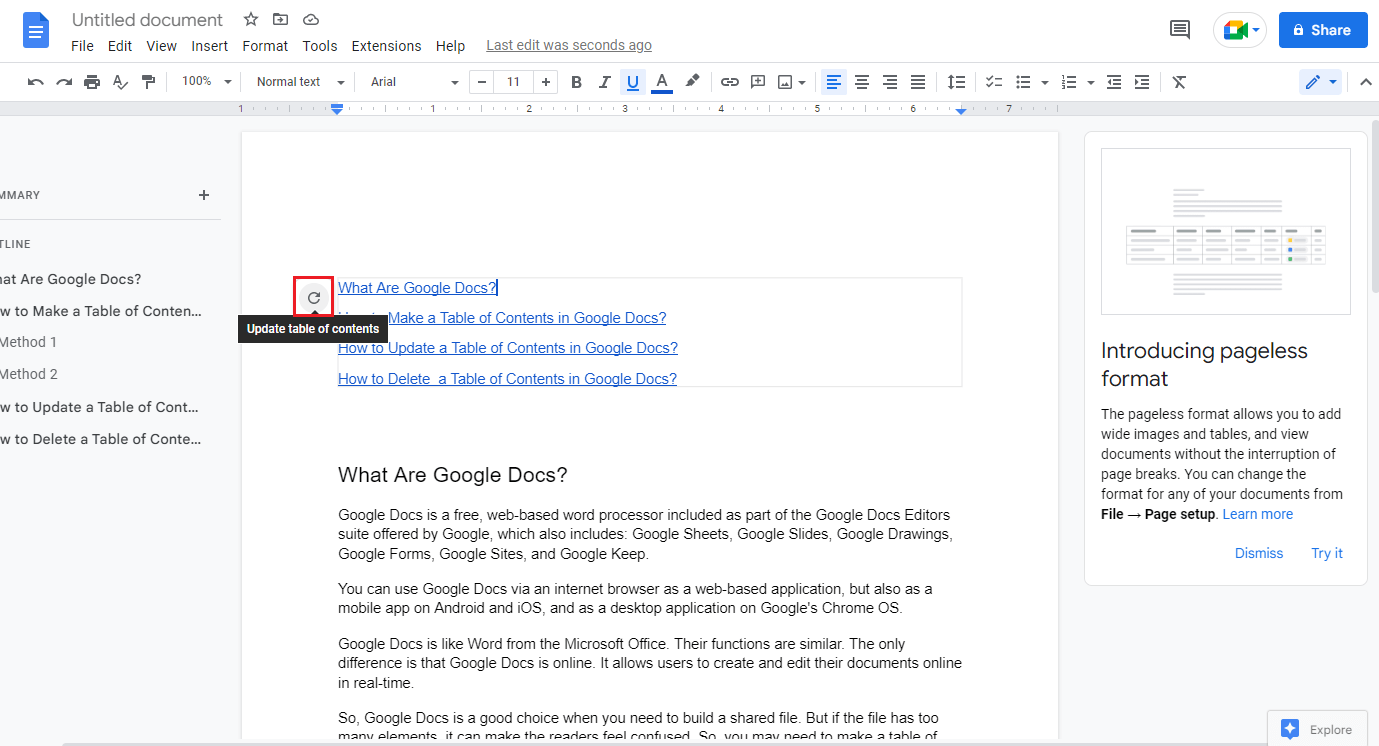Screen dimensions: 1379x746
Task: Add a summary with the plus icon
Action: (204, 195)
